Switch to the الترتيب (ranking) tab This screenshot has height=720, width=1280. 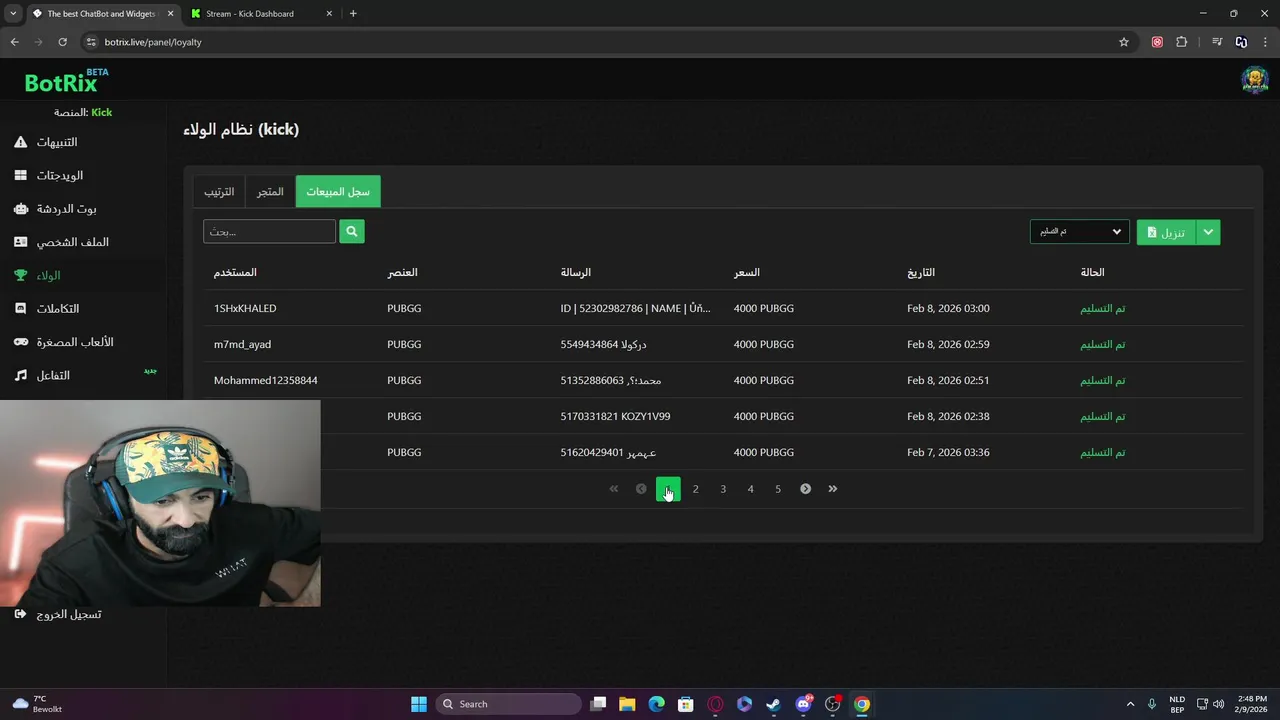click(x=219, y=191)
